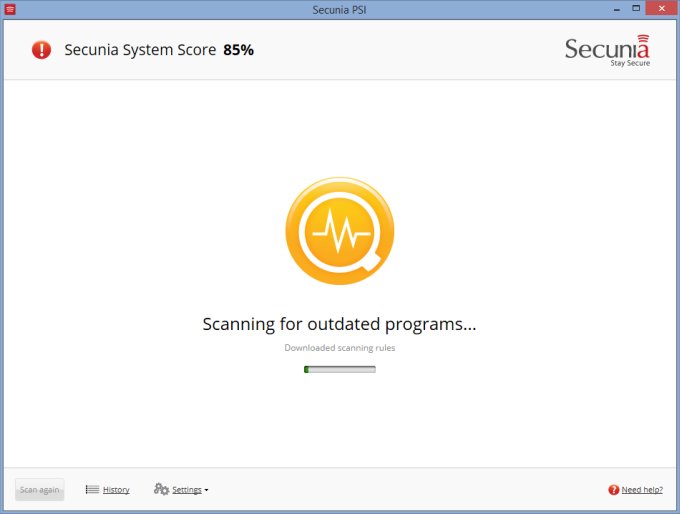
Task: Click the Secunia logo in the header
Action: [607, 51]
